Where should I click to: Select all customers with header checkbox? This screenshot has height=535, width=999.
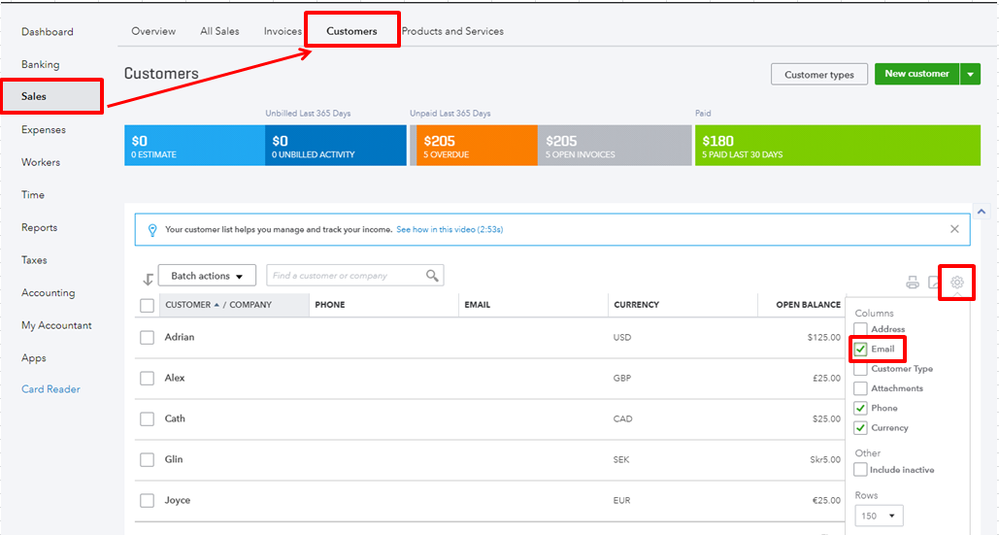pyautogui.click(x=147, y=305)
